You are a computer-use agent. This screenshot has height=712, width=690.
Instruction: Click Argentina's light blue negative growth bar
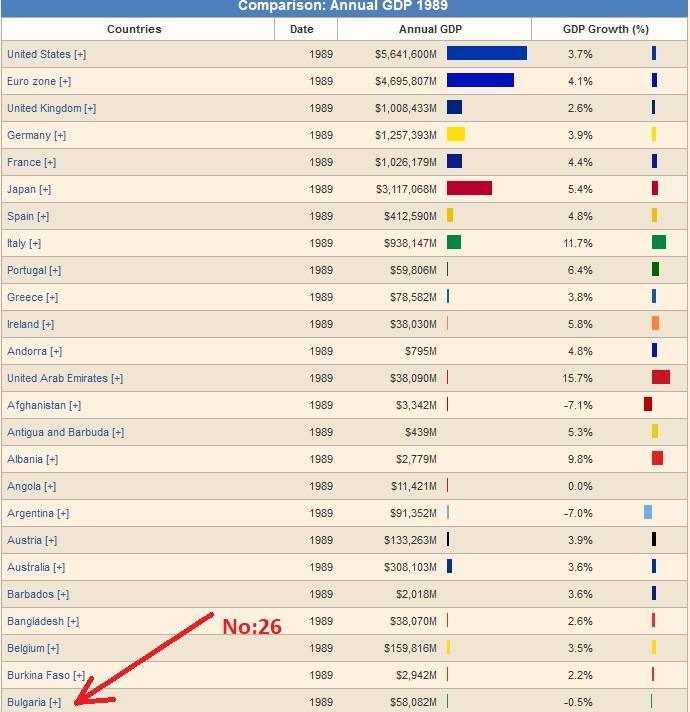point(648,512)
